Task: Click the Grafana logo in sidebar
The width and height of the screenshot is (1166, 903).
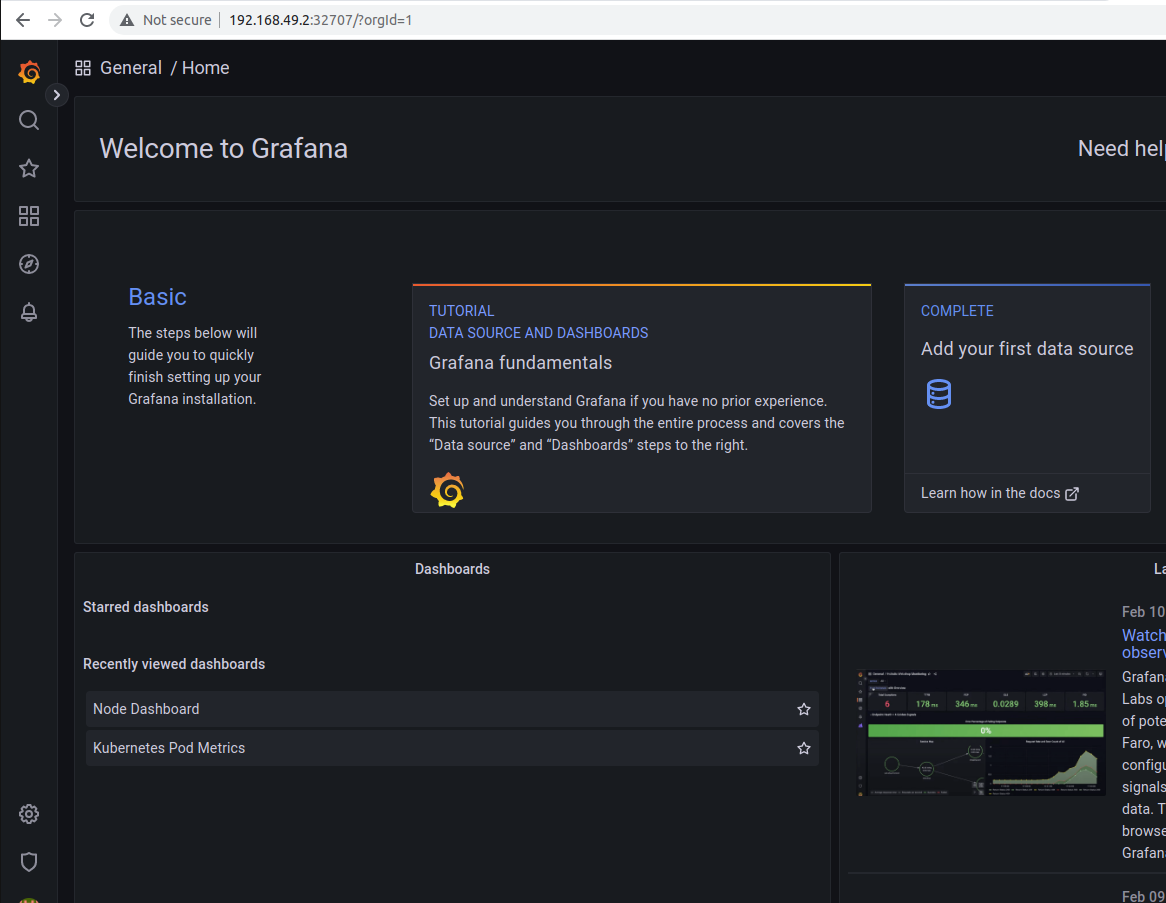Action: [x=29, y=72]
